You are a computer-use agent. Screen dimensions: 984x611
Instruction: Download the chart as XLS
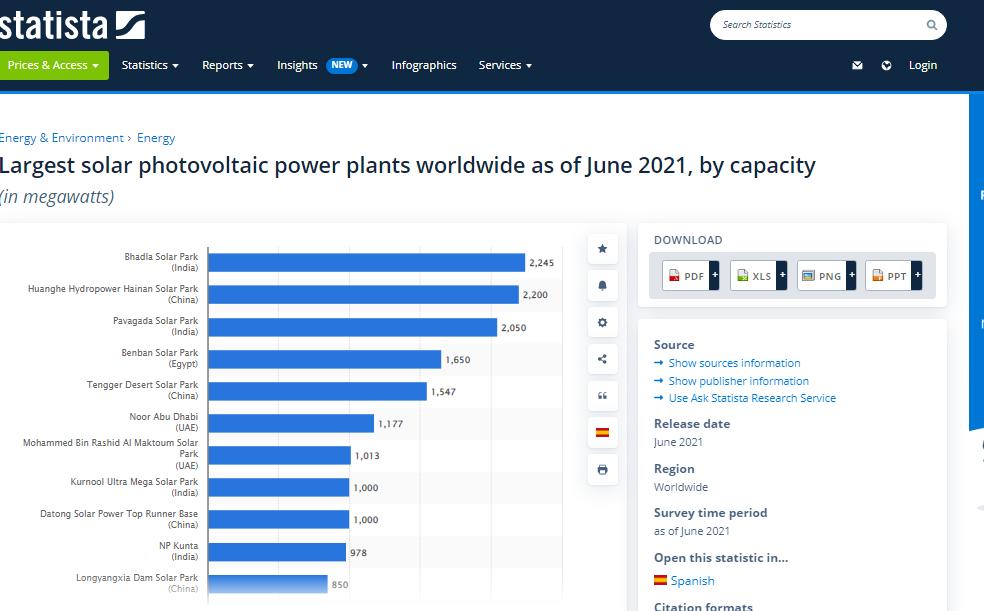pyautogui.click(x=757, y=276)
